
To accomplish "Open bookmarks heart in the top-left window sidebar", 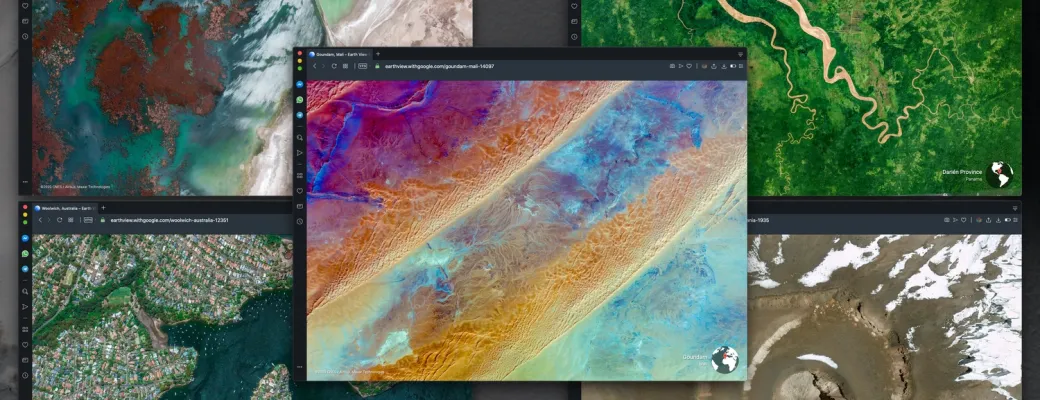I will click(x=25, y=5).
